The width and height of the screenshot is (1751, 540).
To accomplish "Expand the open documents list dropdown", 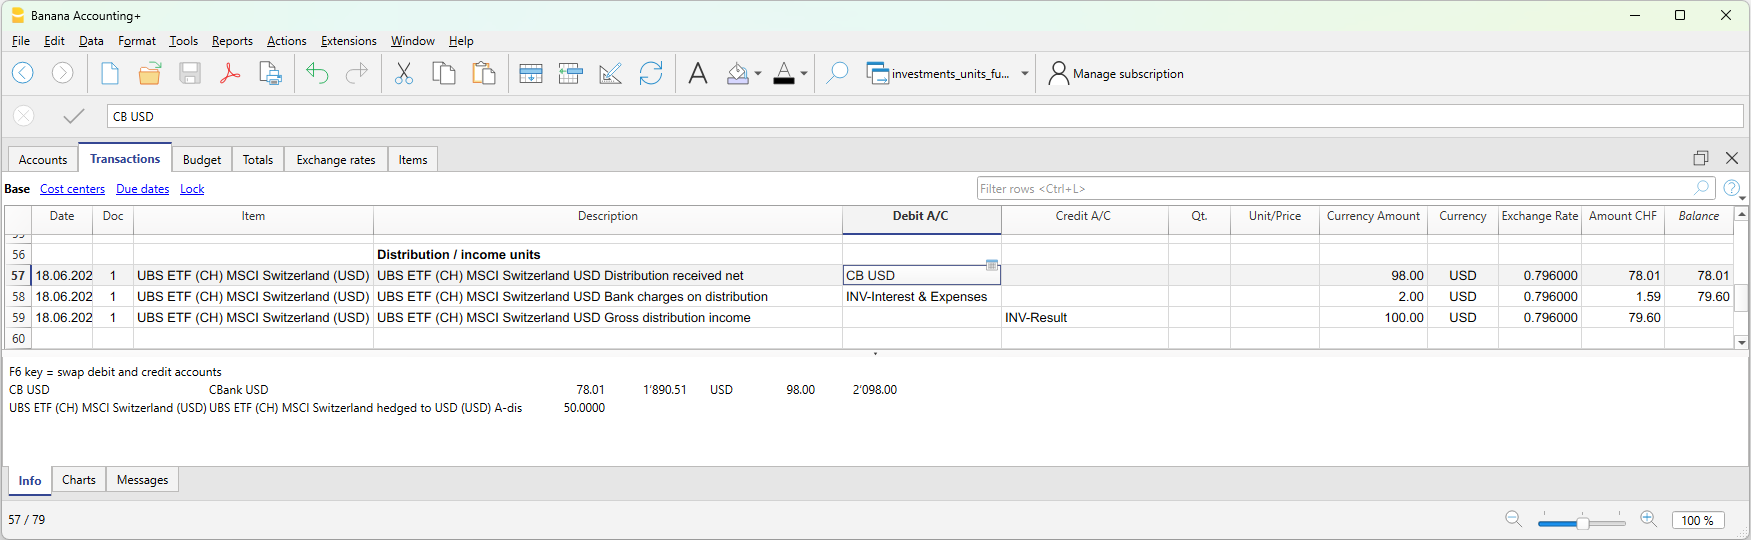I will [x=1025, y=74].
